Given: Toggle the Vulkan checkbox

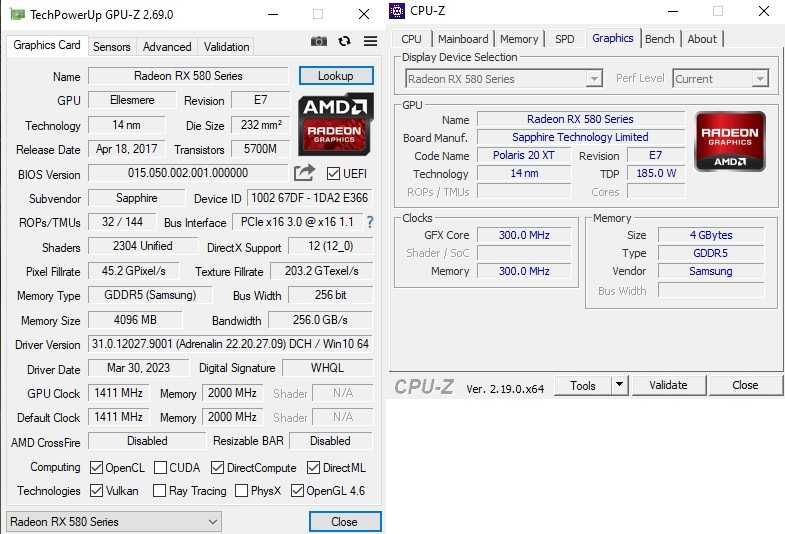Looking at the screenshot, I should (96, 490).
